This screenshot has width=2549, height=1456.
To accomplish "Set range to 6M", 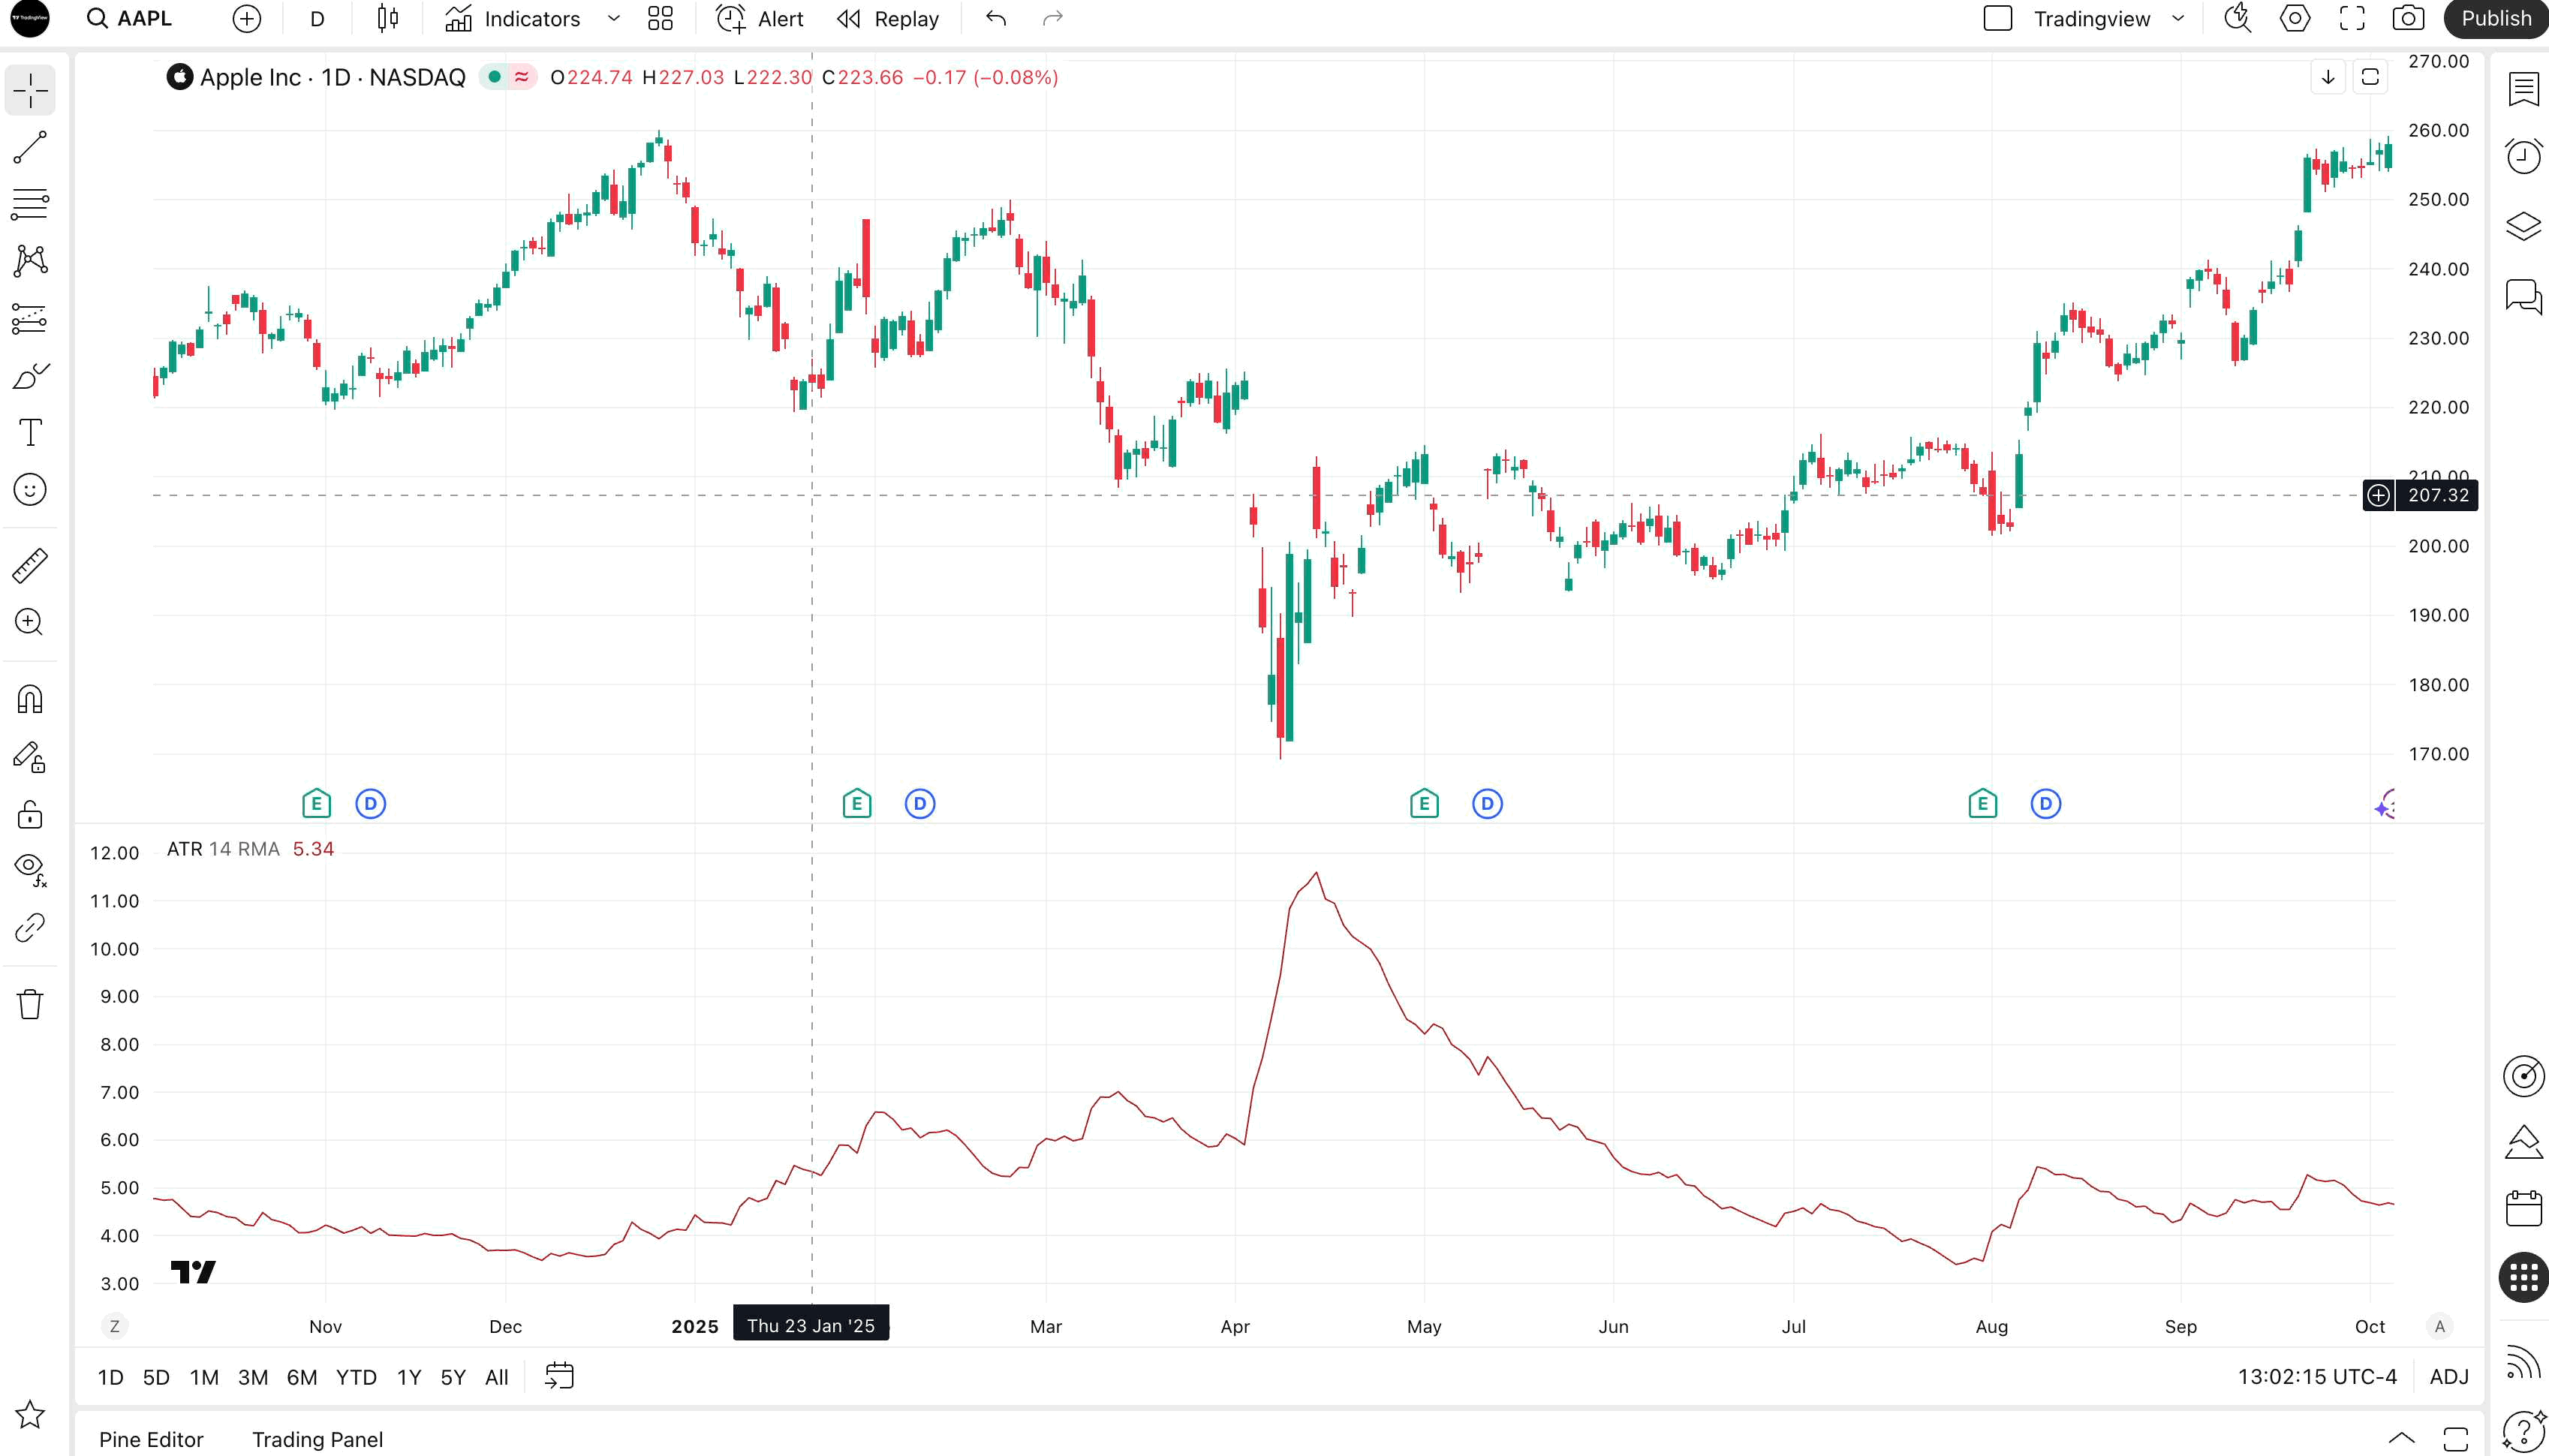I will [x=301, y=1377].
